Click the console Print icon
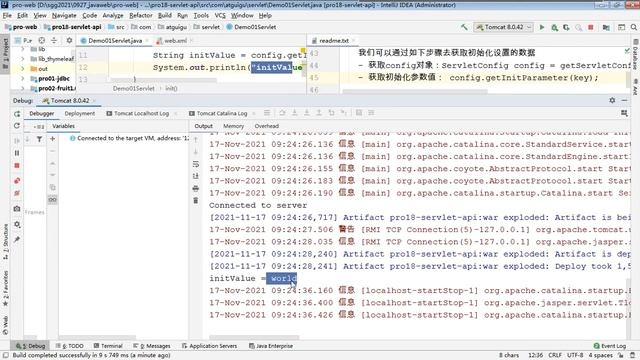Image resolution: width=640 pixels, height=360 pixels. tap(196, 189)
